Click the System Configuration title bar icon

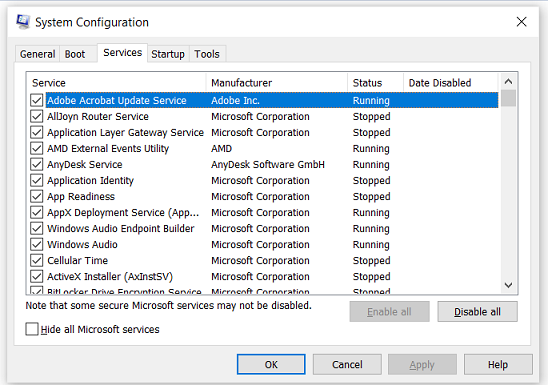tap(23, 22)
